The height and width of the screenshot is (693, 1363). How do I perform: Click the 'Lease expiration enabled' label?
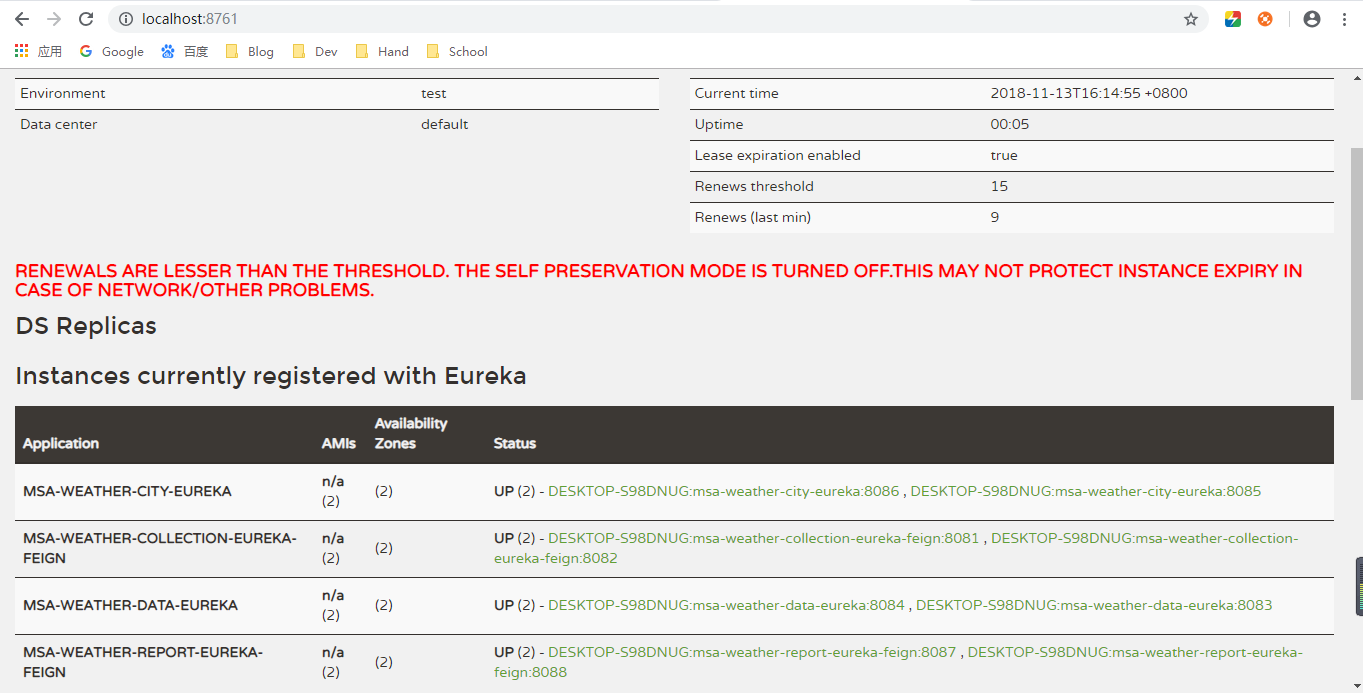click(x=778, y=155)
